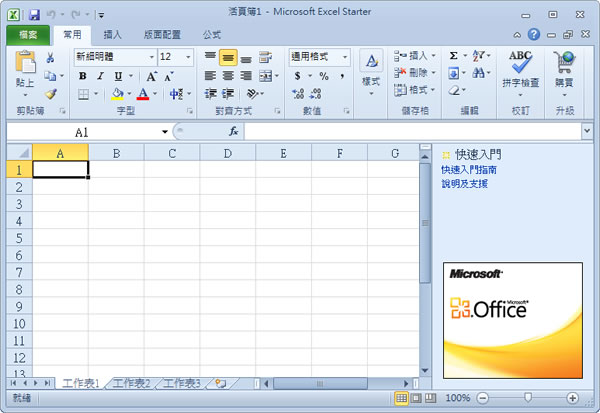600x413 pixels.
Task: Activate the Format Painter brush
Action: tap(51, 94)
